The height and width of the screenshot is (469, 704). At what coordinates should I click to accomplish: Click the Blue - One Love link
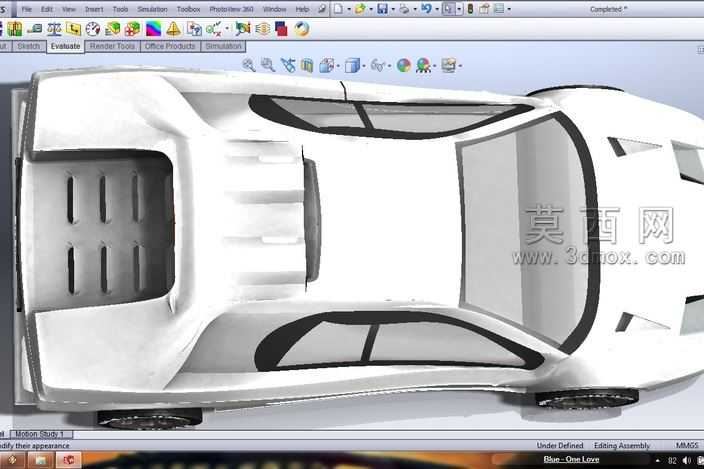click(571, 459)
